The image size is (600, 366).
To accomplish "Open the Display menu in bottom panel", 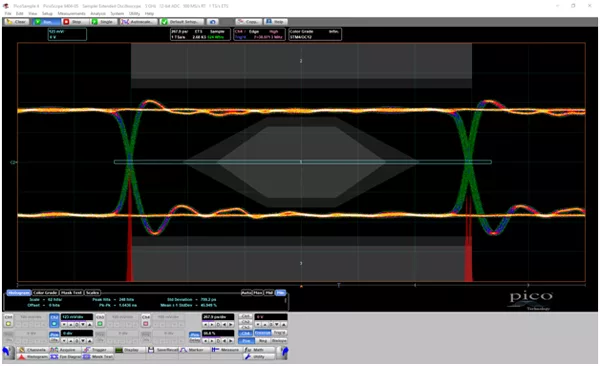I will tap(130, 350).
